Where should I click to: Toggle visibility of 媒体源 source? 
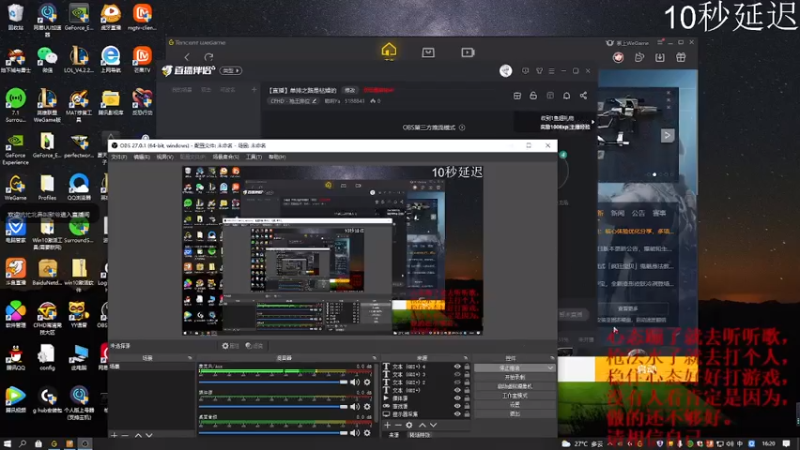pos(457,398)
